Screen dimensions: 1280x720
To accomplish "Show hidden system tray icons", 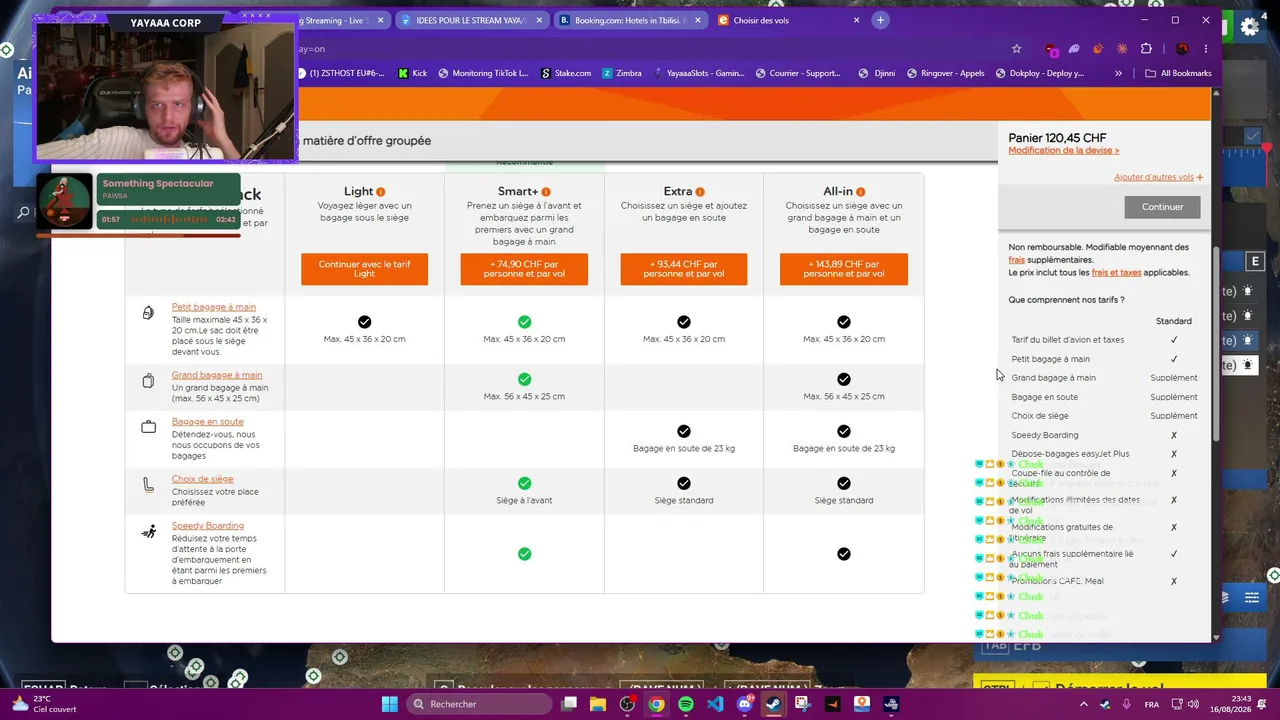I will (1084, 704).
